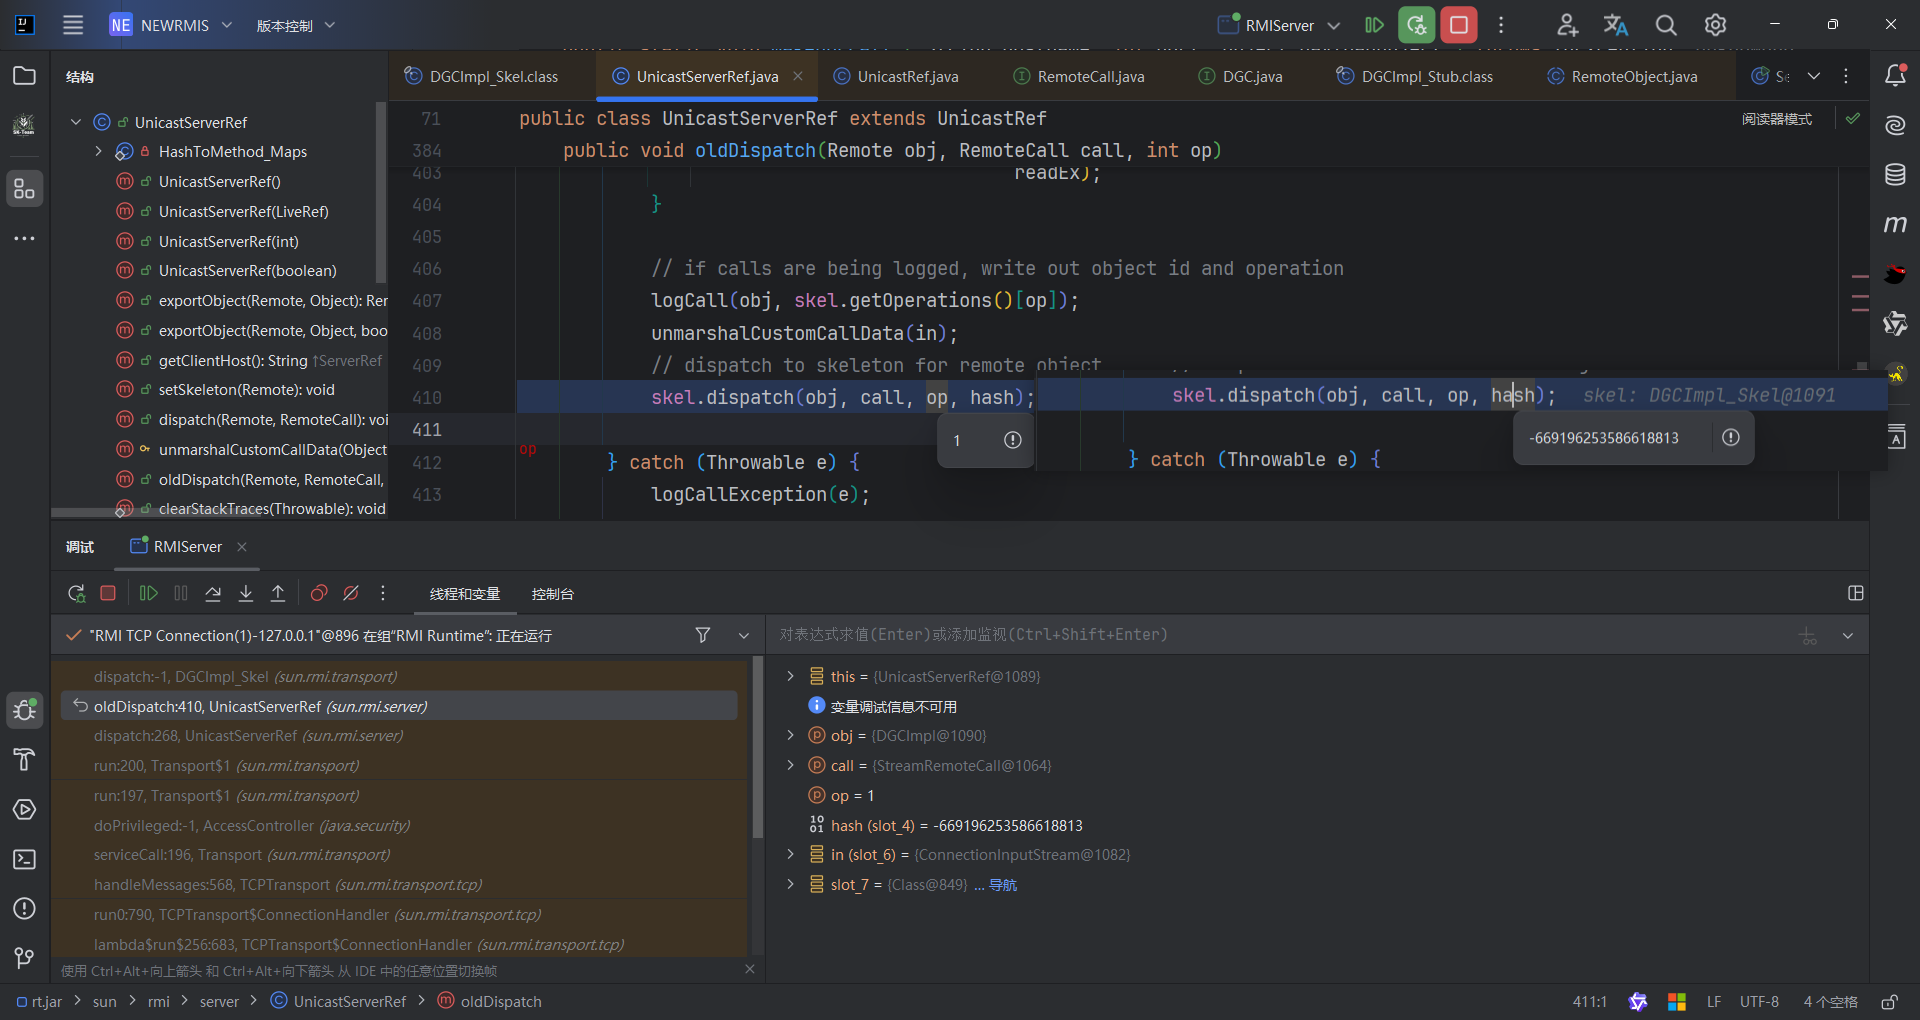Image resolution: width=1920 pixels, height=1020 pixels.
Task: Toggle read-only lock in status bar
Action: [x=1889, y=1001]
